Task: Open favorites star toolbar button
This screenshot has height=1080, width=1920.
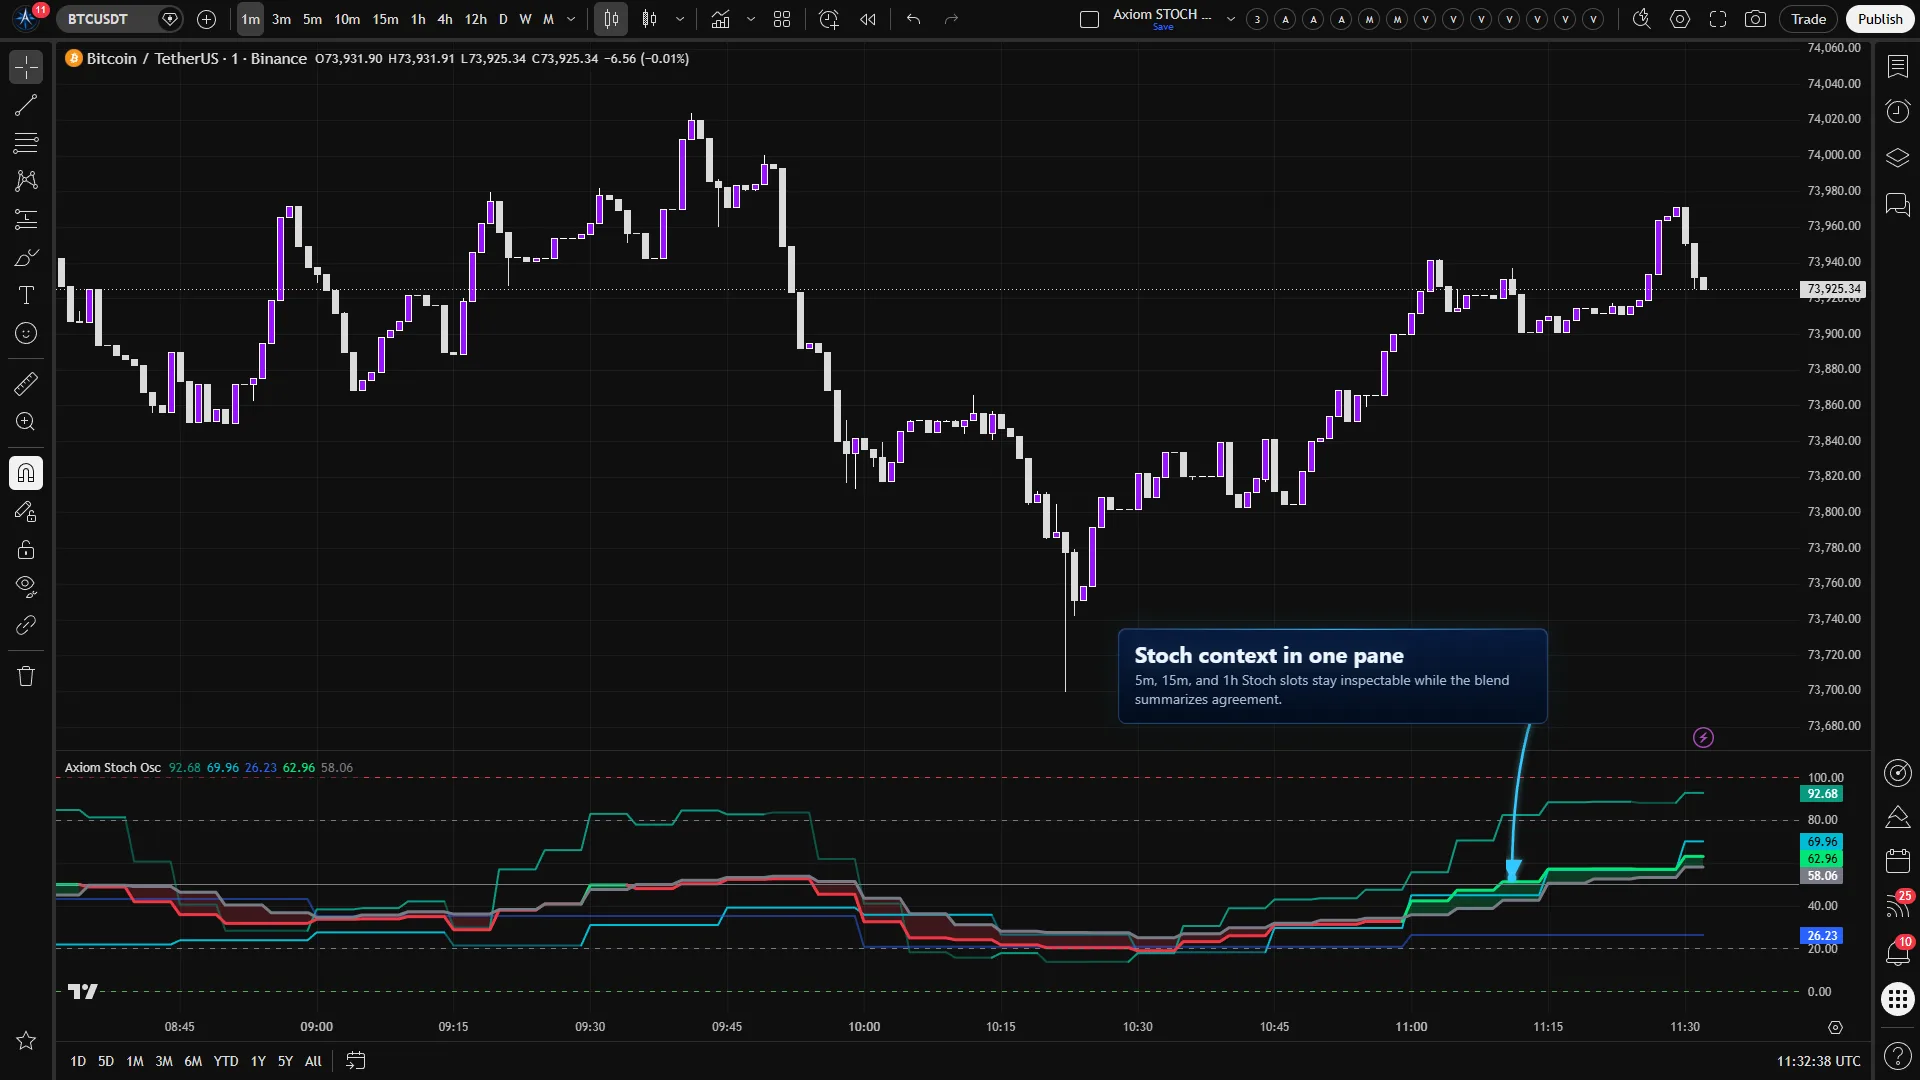Action: pos(26,1041)
